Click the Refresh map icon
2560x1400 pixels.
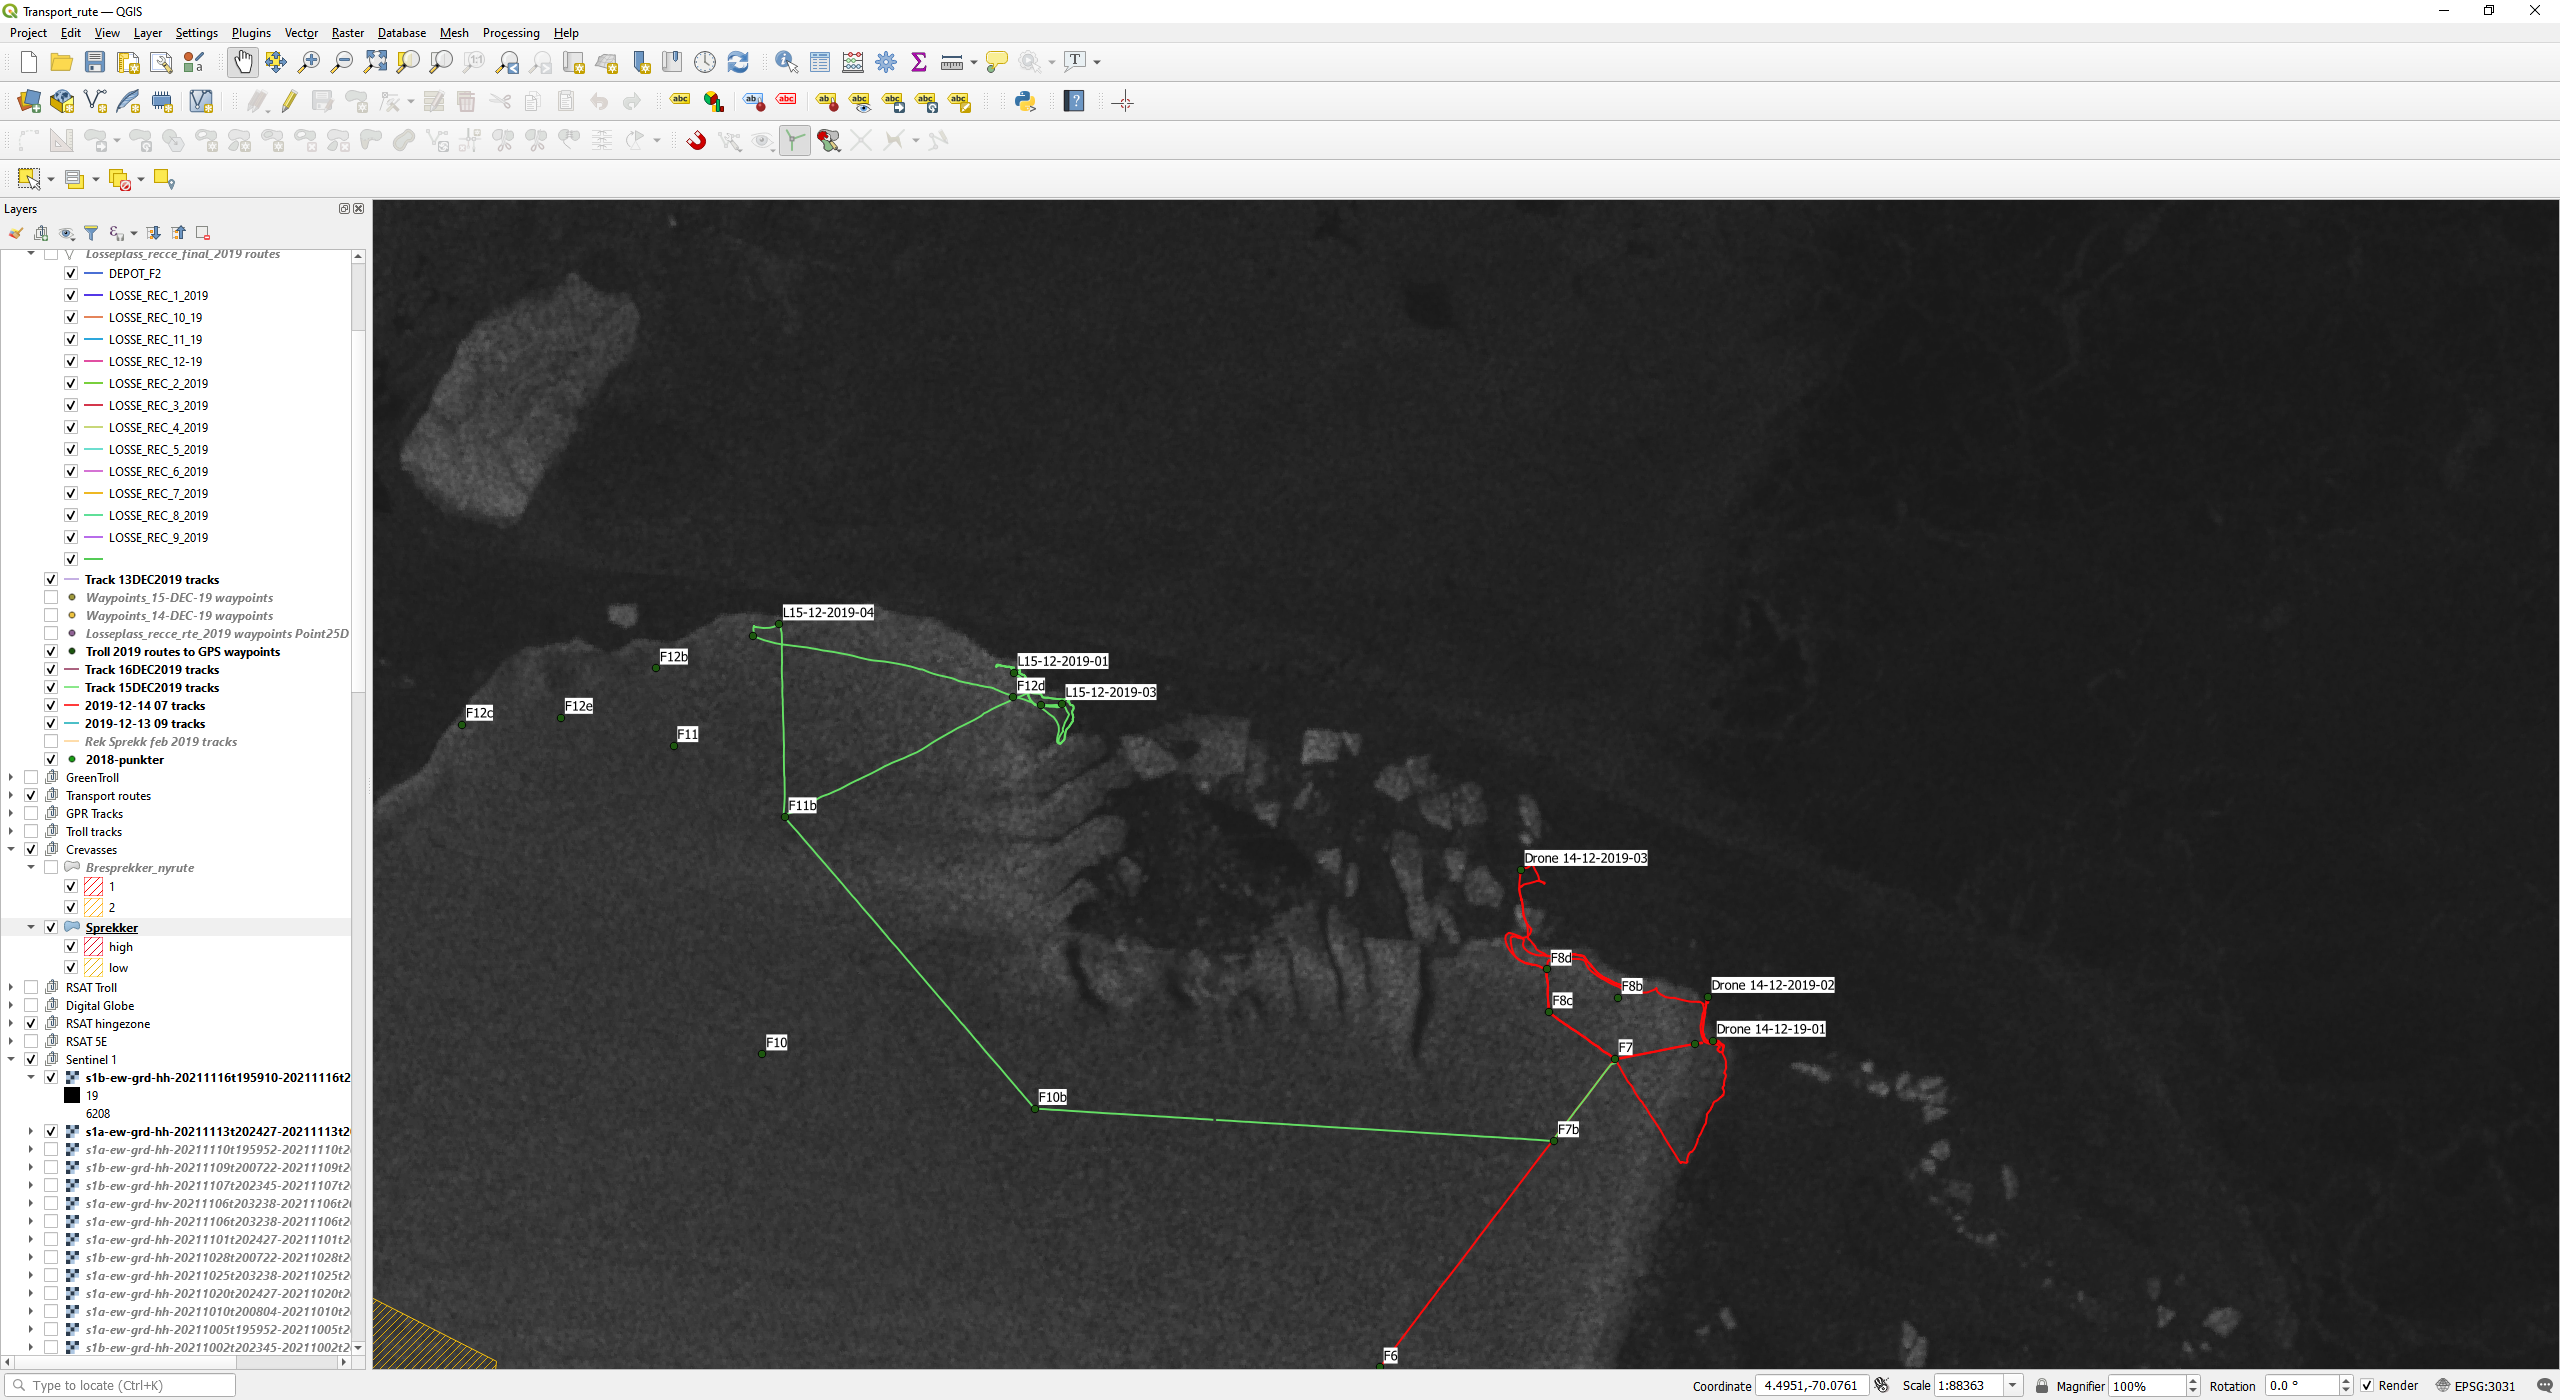pos(738,62)
